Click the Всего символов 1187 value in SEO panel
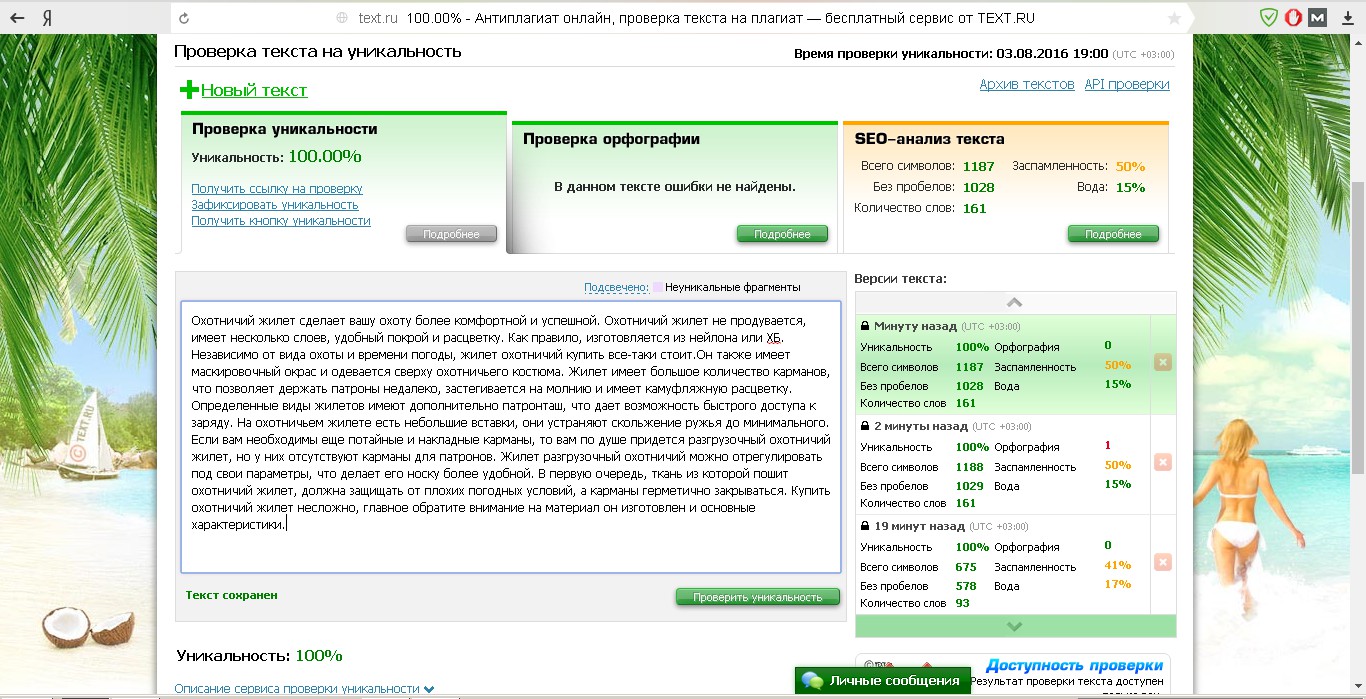This screenshot has height=699, width=1366. 978,166
